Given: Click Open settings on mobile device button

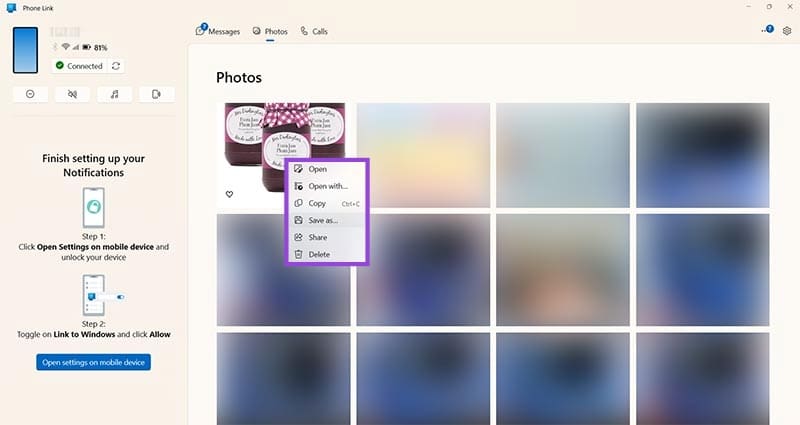Looking at the screenshot, I should click(x=93, y=361).
